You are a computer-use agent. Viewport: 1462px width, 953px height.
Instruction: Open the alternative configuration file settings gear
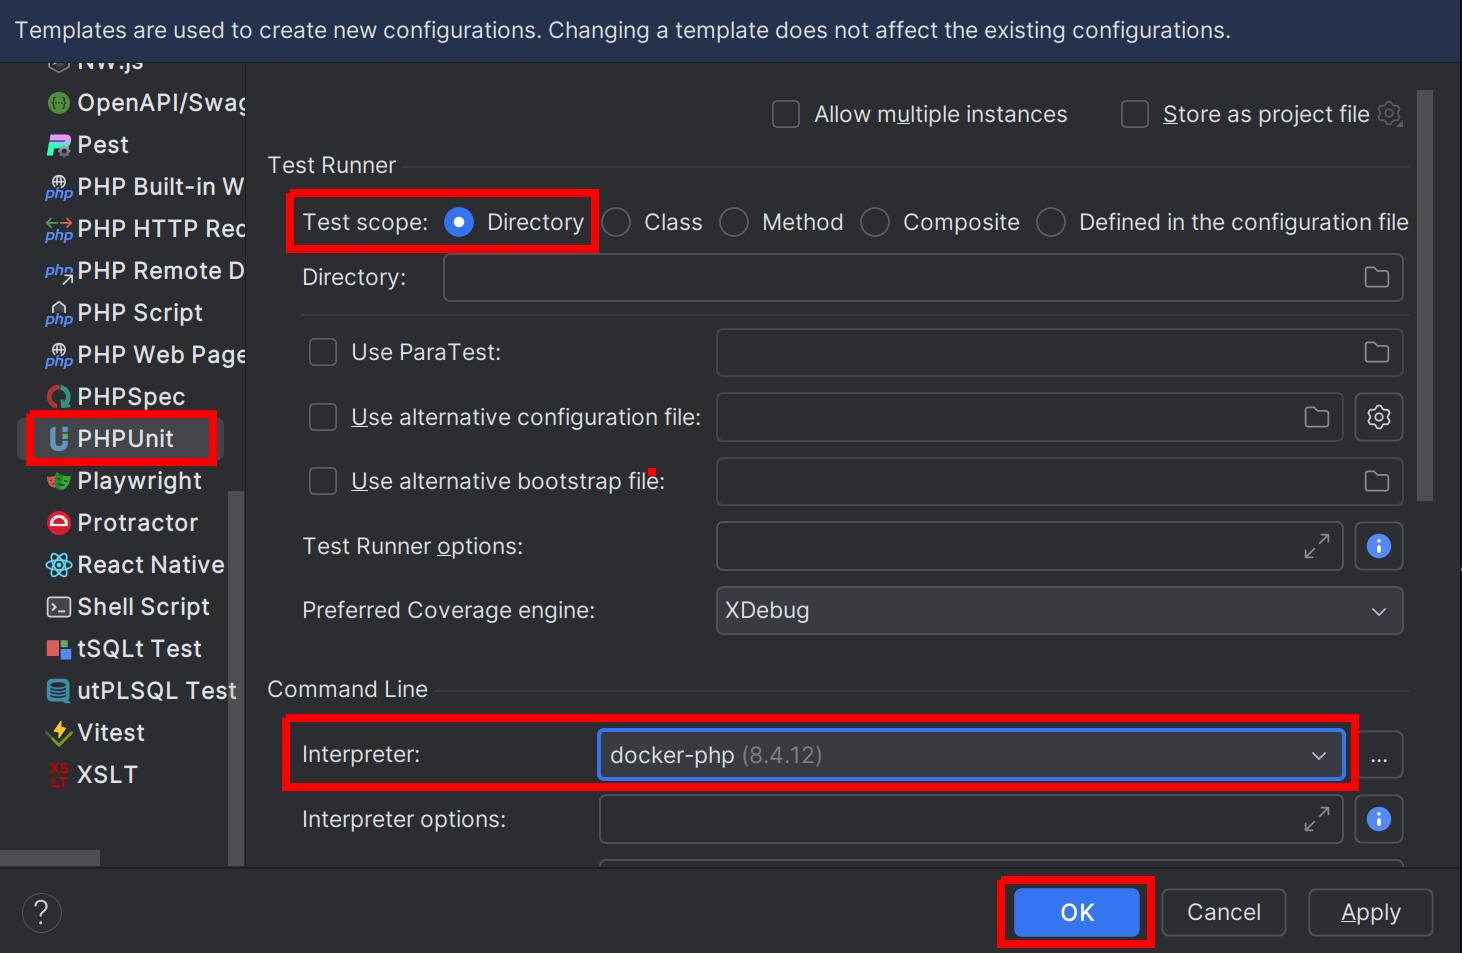click(1378, 417)
